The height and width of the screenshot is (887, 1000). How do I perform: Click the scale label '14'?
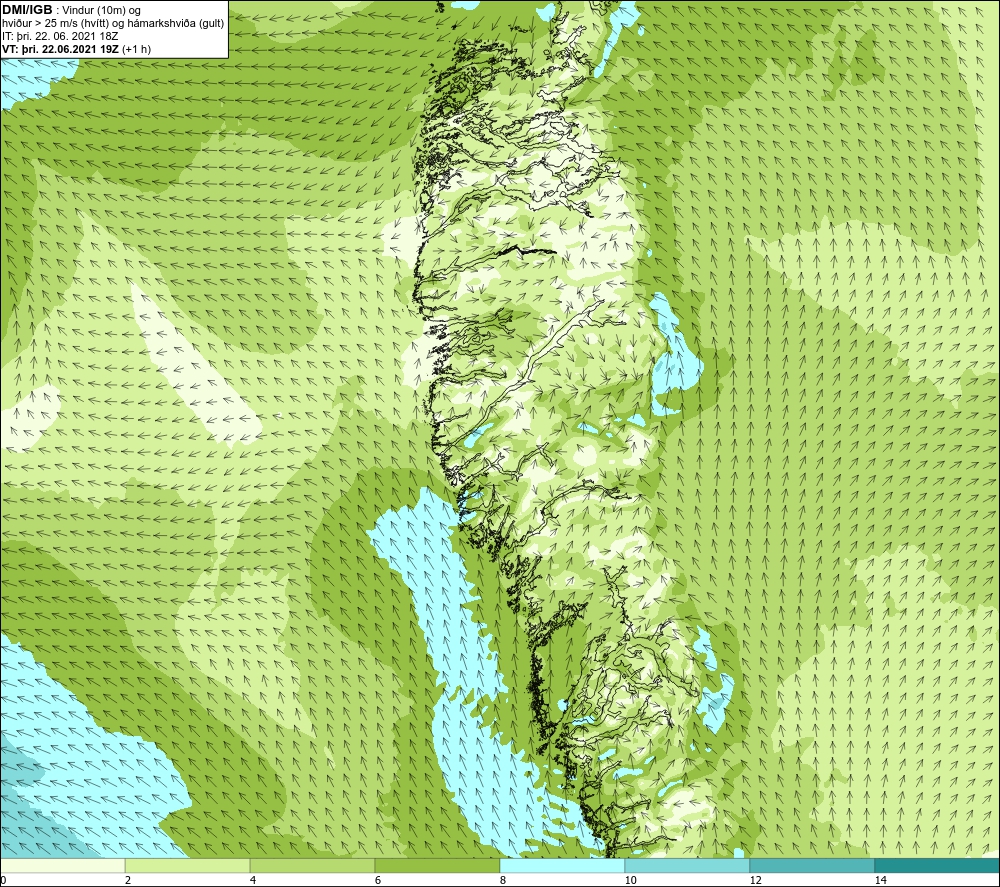coord(880,880)
